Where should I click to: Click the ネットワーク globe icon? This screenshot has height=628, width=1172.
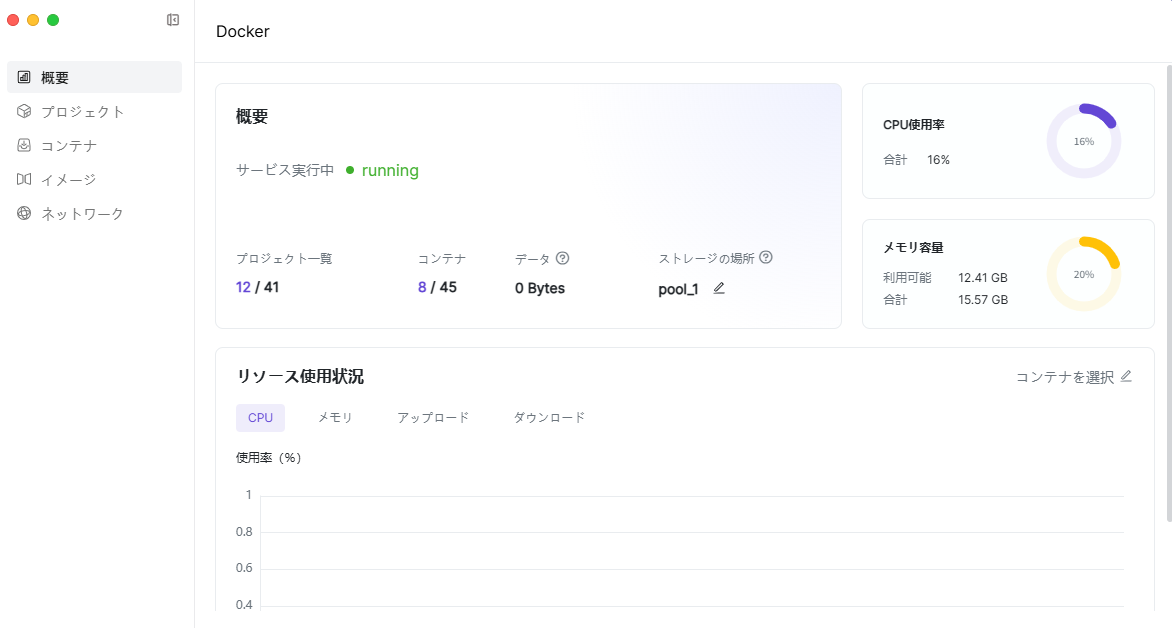(24, 213)
